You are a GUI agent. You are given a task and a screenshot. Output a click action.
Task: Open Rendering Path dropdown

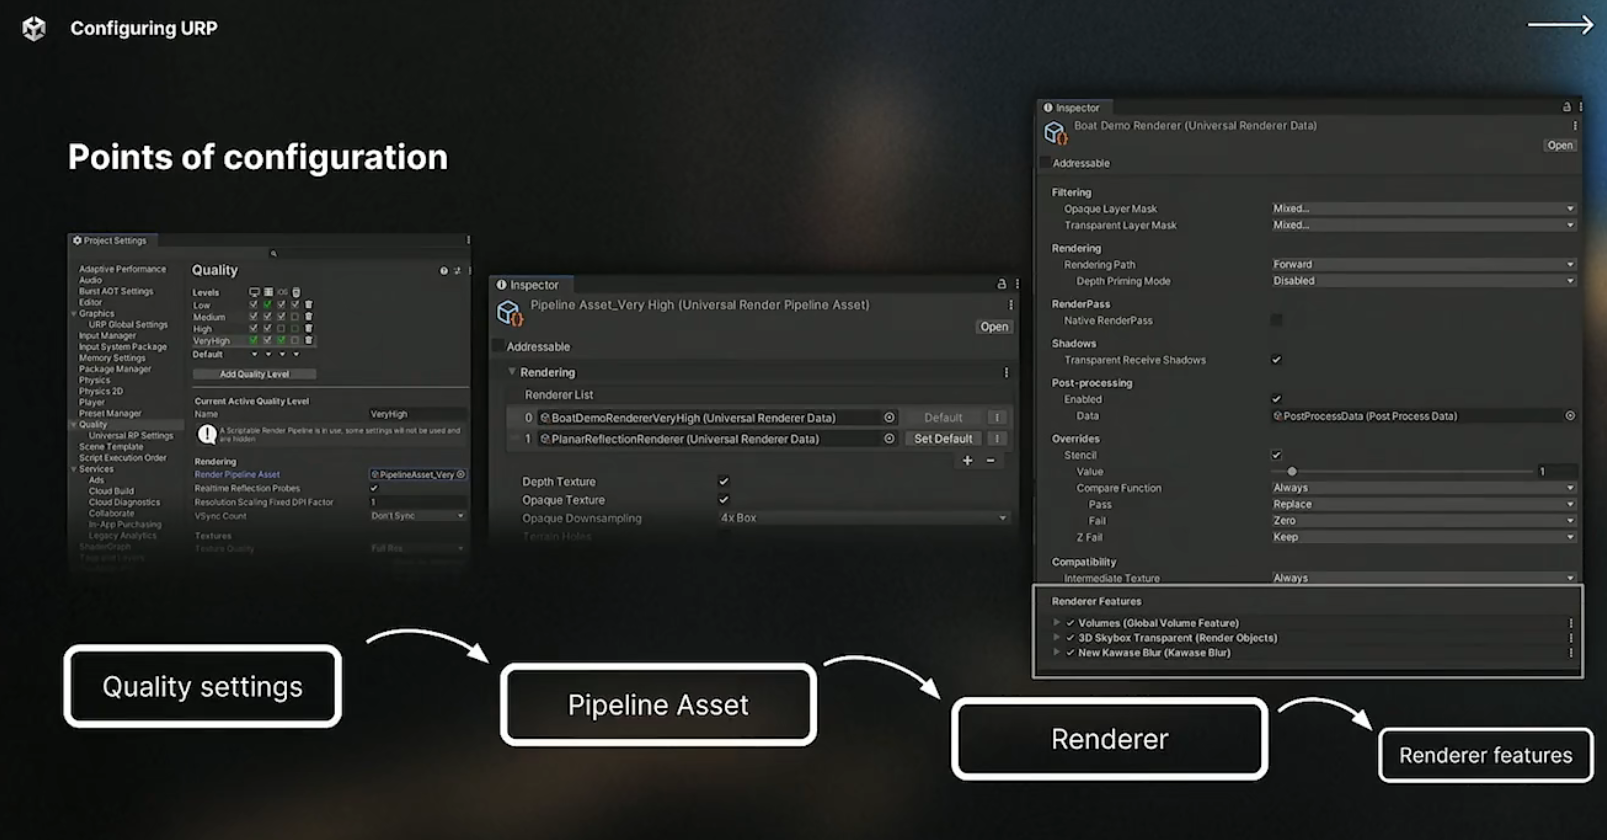click(x=1423, y=265)
